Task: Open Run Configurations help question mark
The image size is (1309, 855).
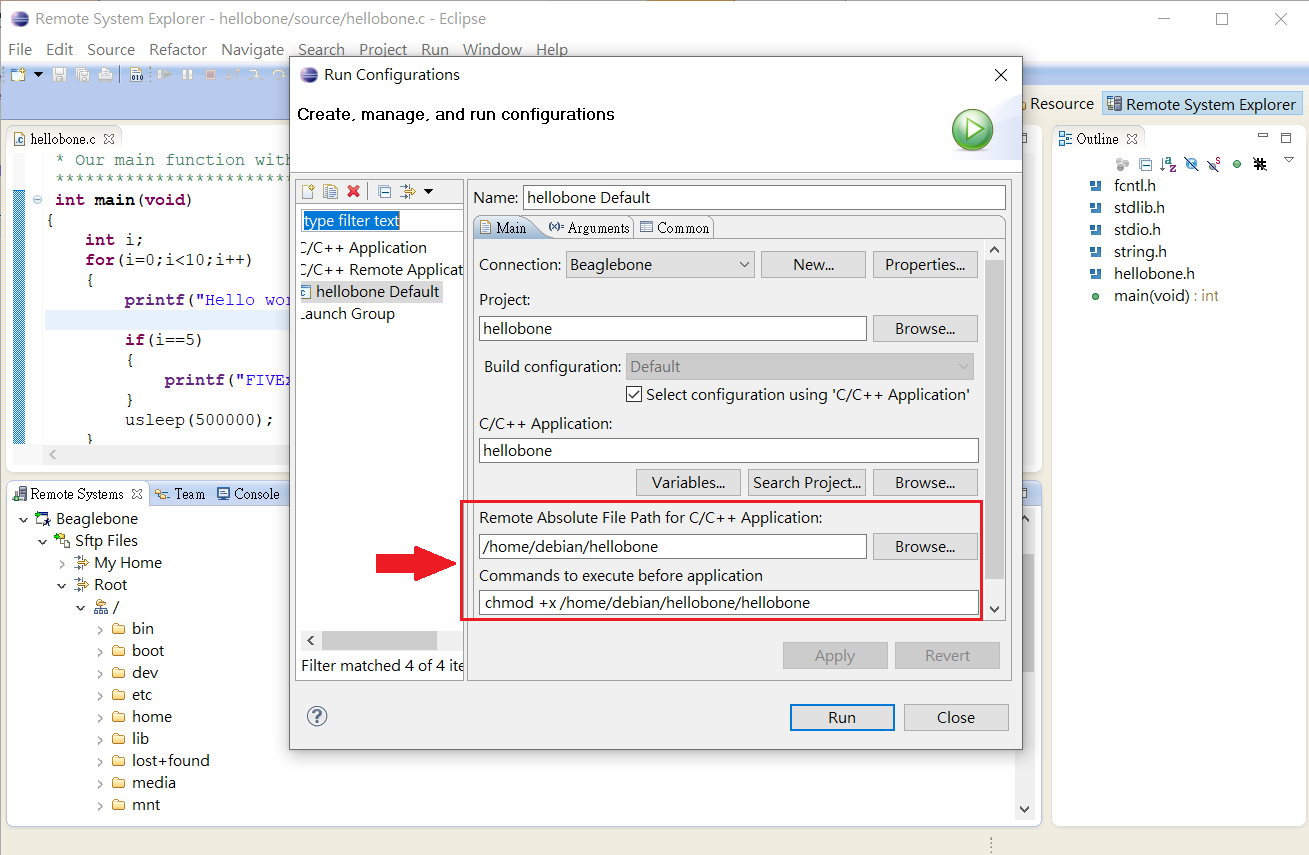Action: [x=317, y=716]
